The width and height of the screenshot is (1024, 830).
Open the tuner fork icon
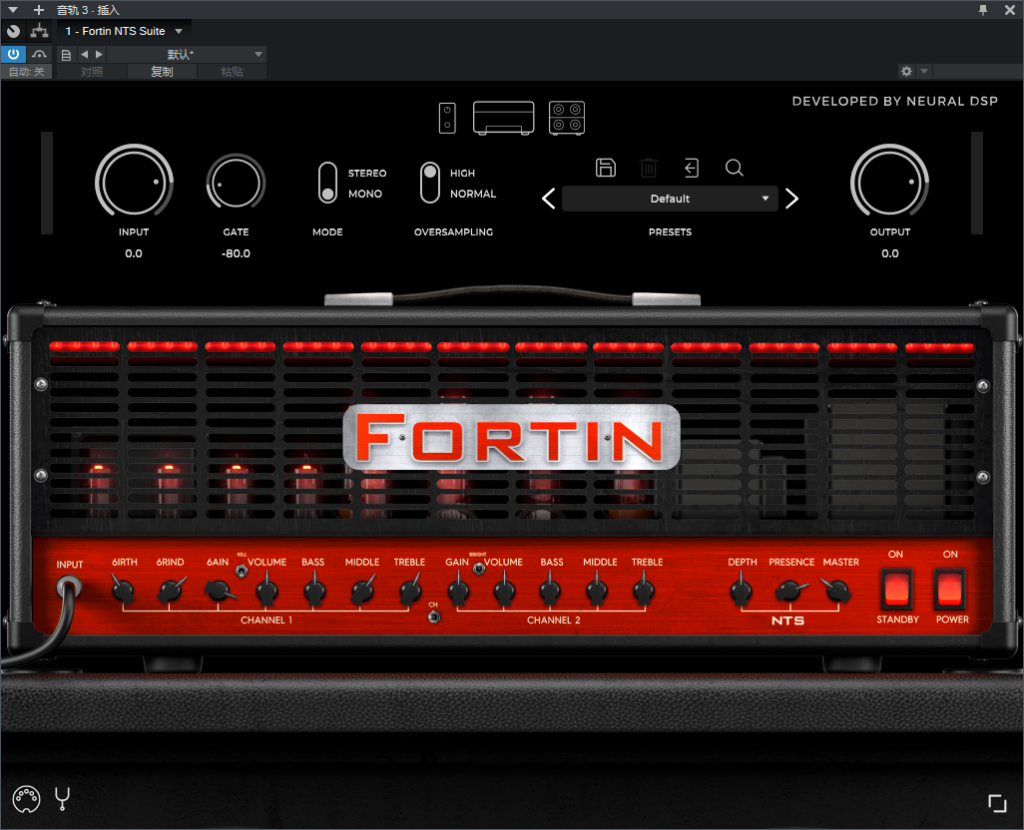click(62, 799)
